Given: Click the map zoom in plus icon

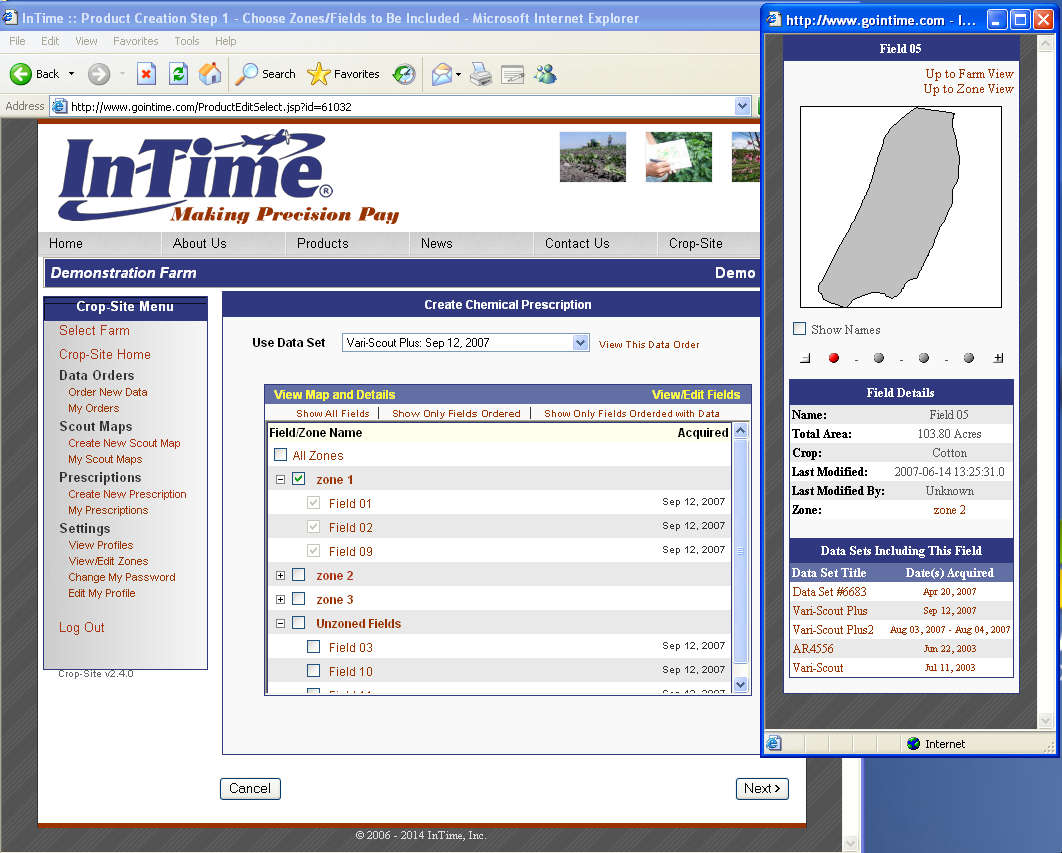Looking at the screenshot, I should pos(998,358).
